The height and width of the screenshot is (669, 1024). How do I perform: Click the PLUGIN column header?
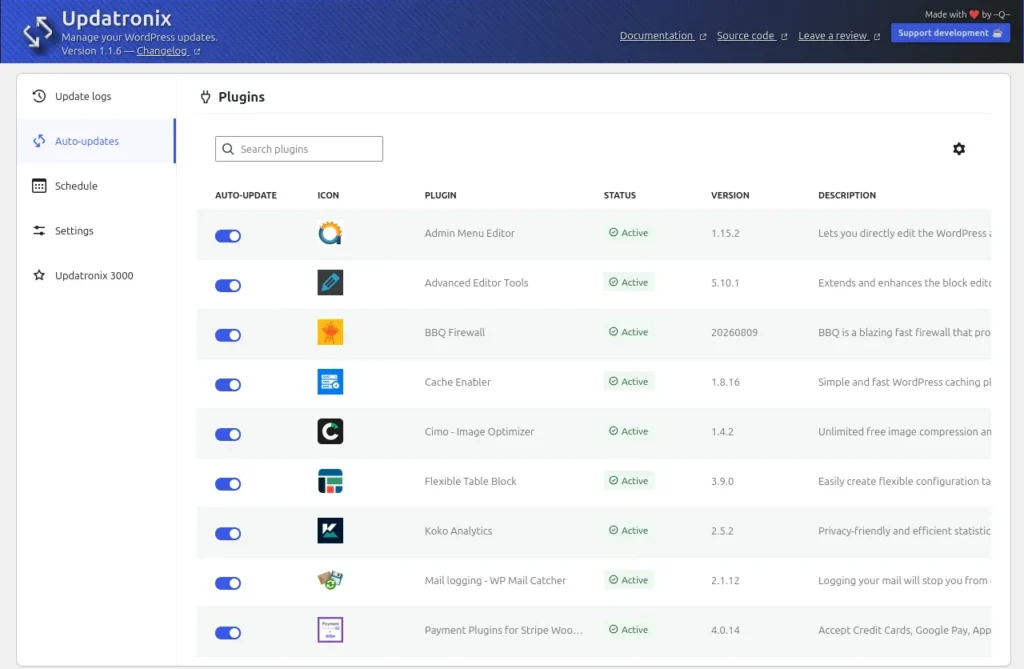click(x=440, y=195)
